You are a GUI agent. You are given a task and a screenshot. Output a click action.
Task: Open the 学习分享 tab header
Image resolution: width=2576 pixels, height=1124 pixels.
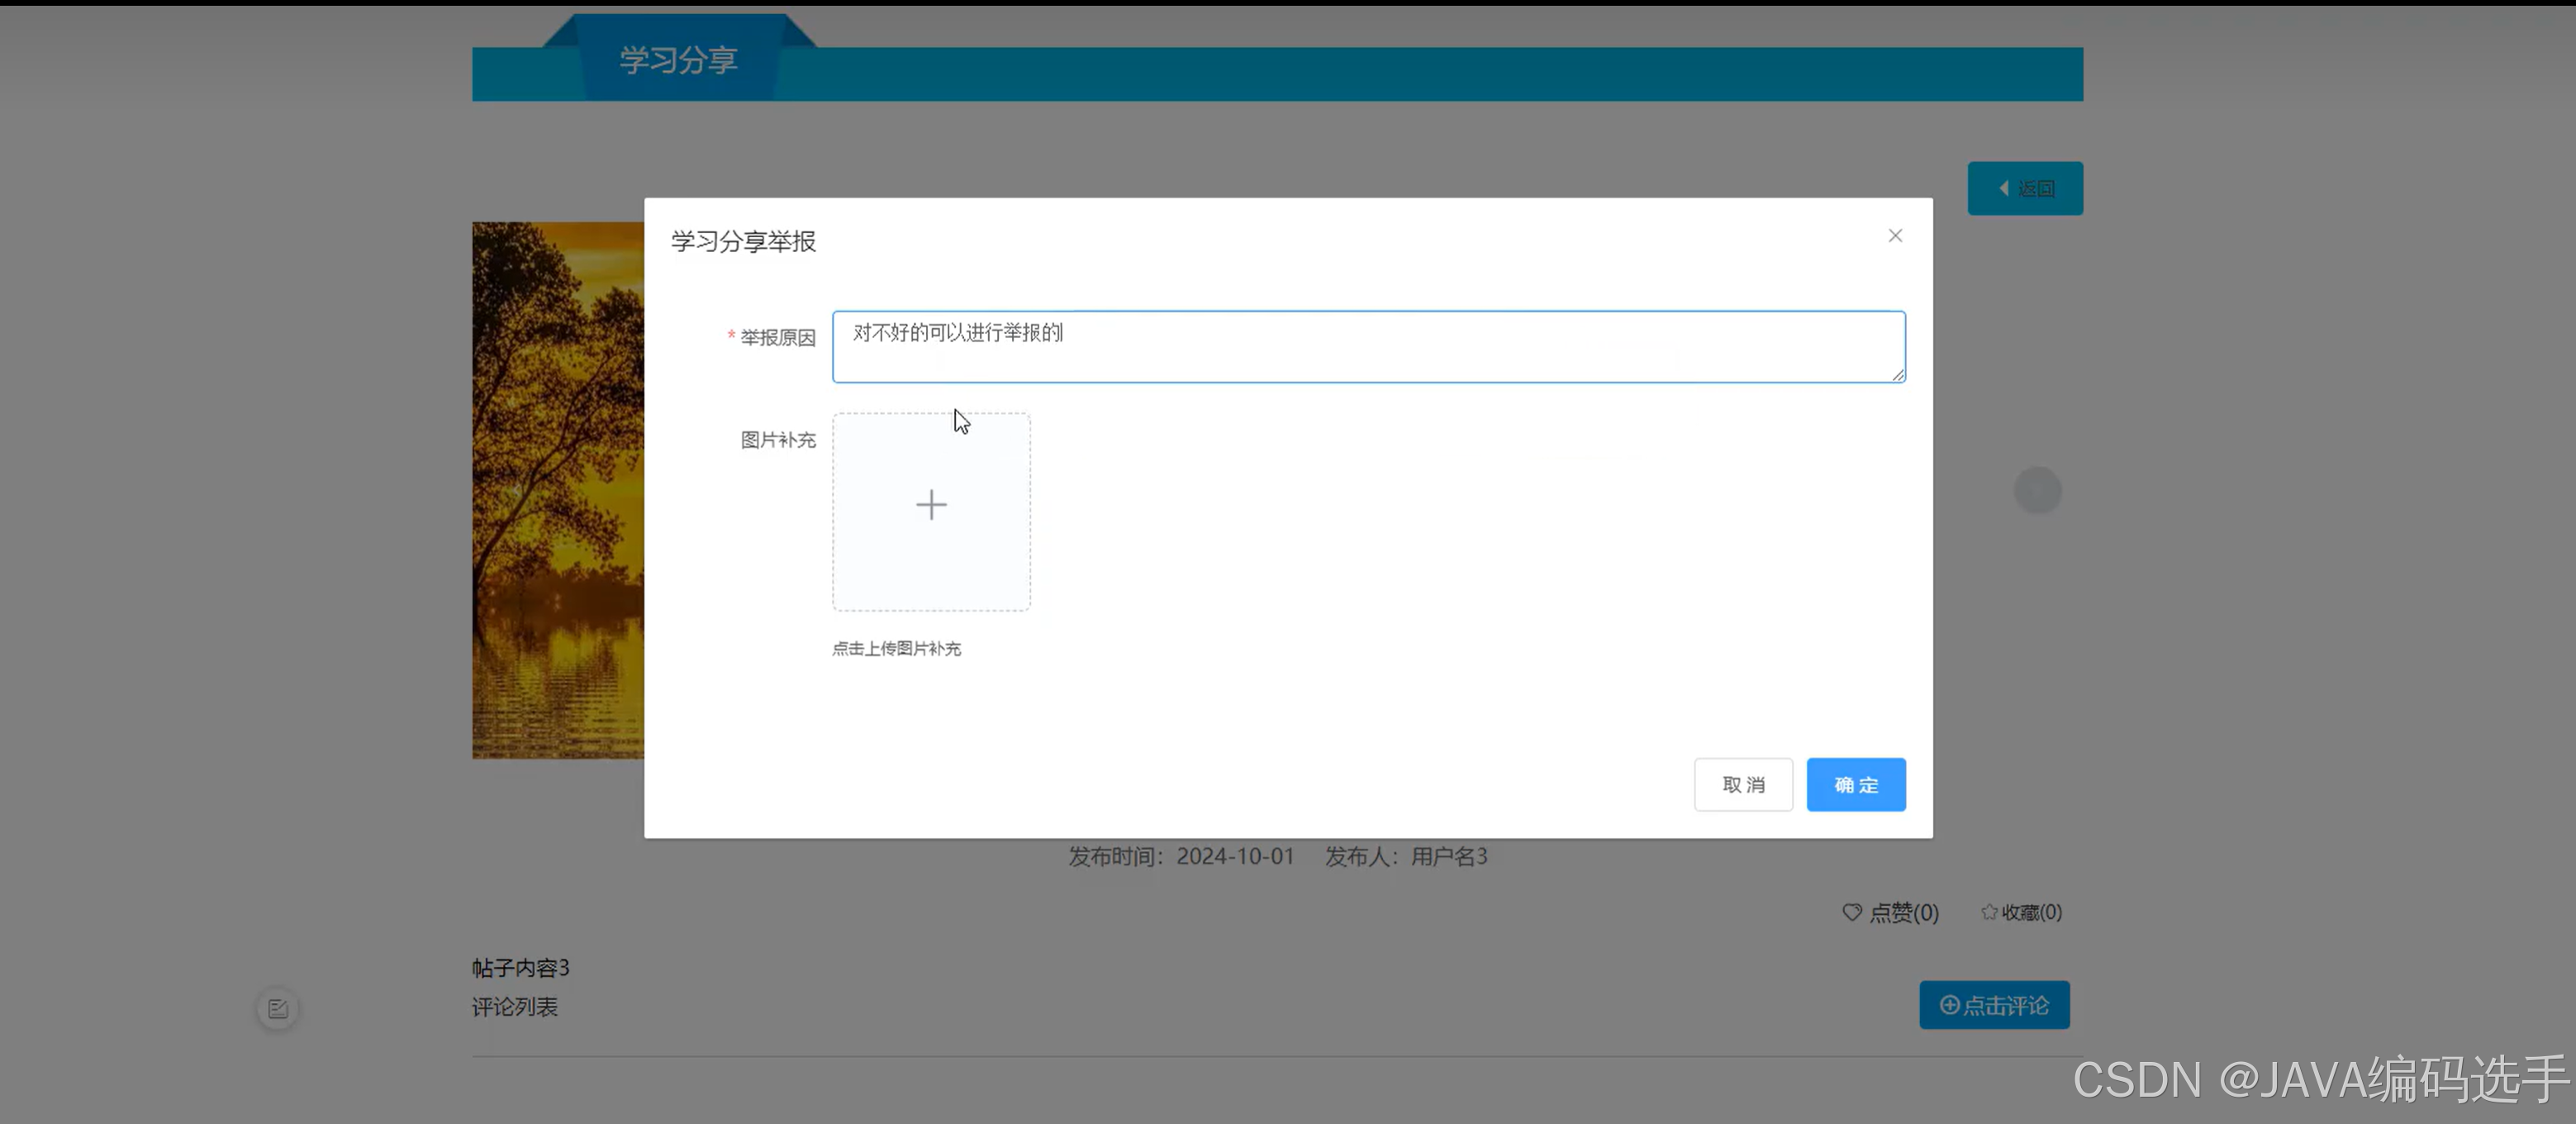678,60
